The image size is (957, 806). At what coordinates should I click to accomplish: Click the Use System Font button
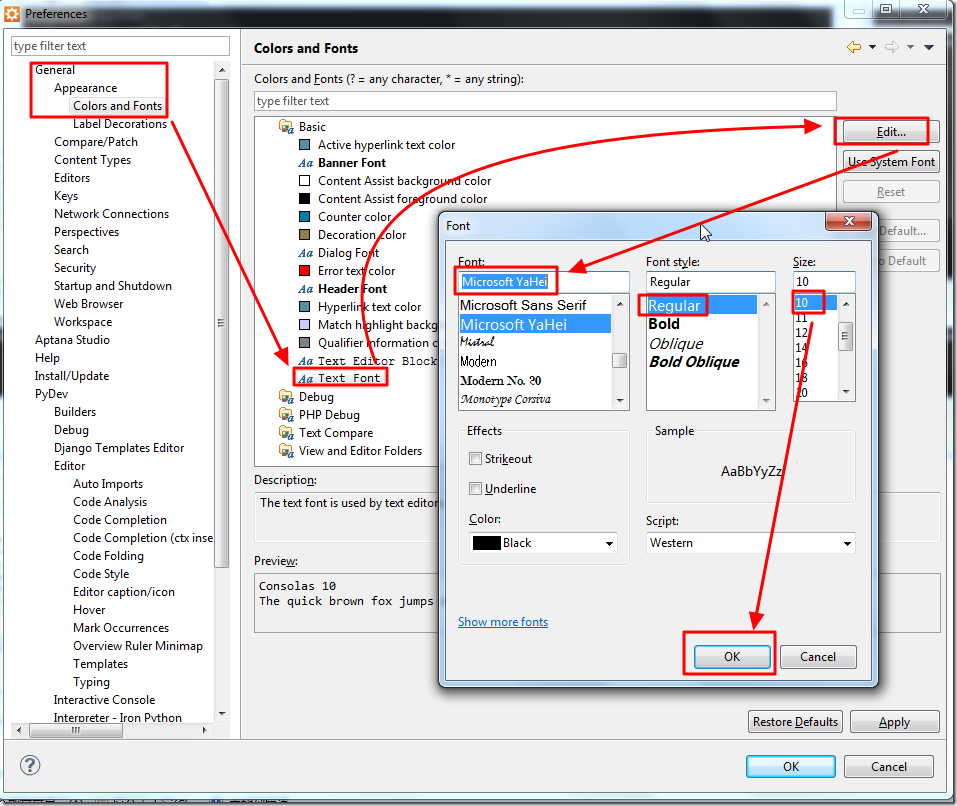click(x=891, y=162)
